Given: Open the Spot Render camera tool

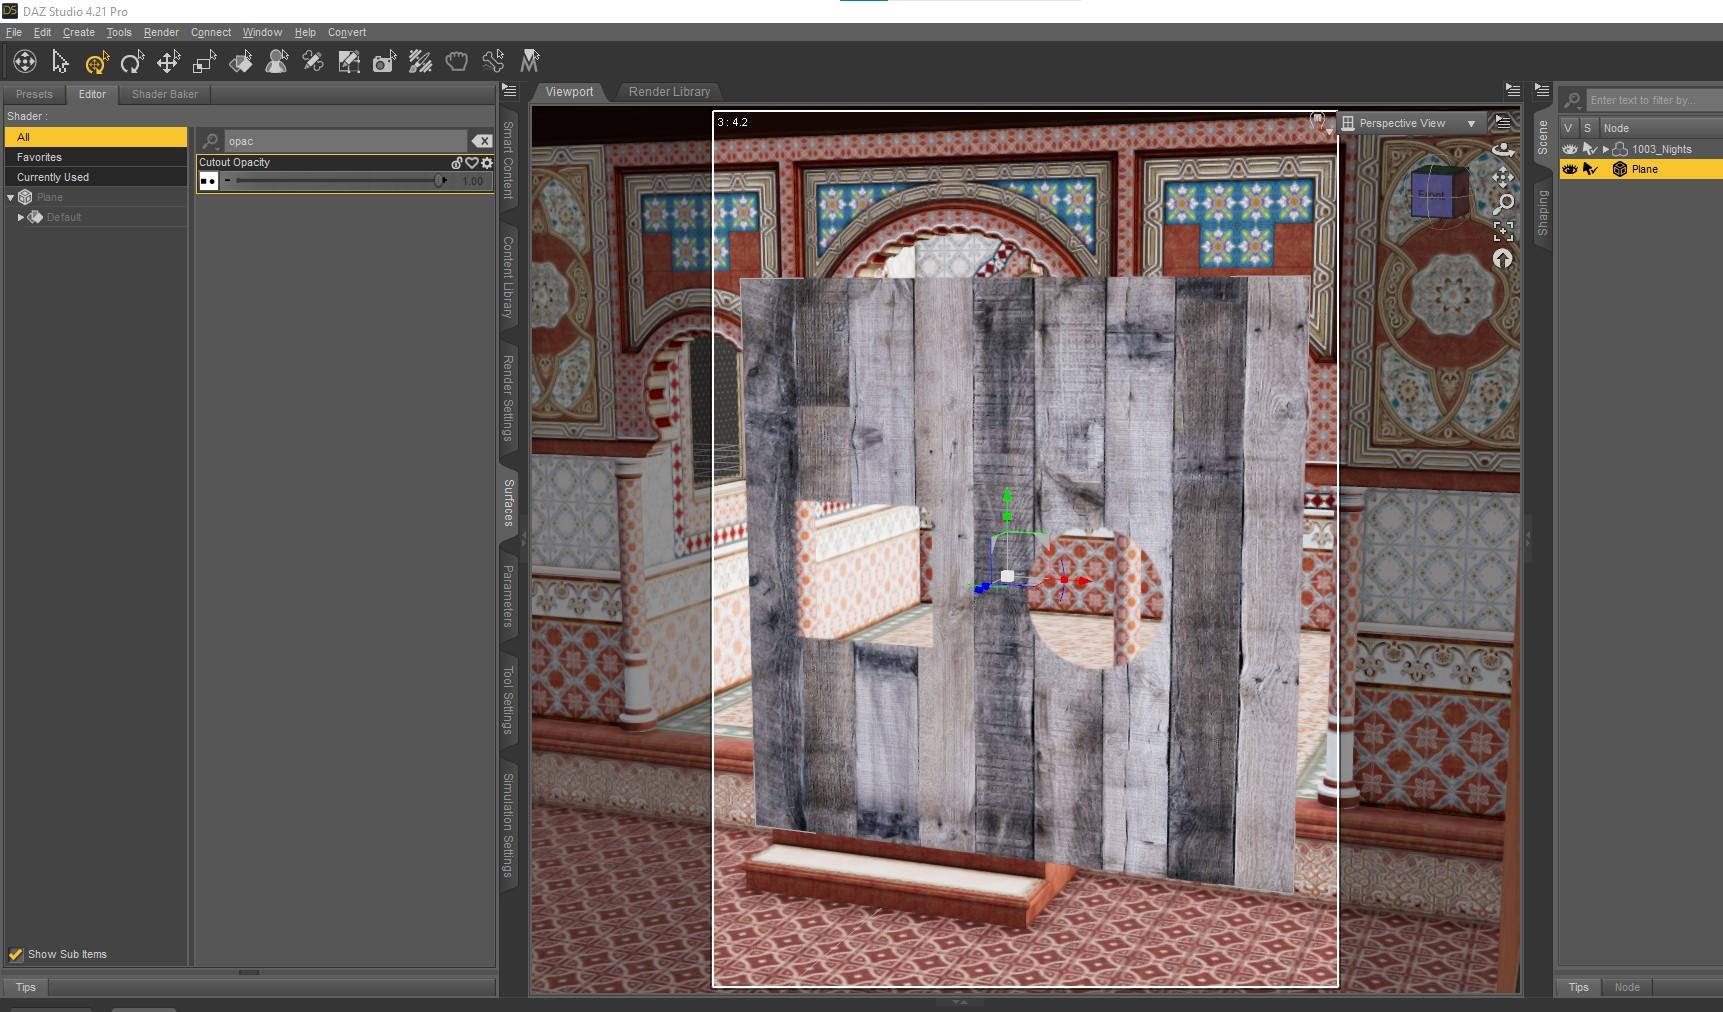Looking at the screenshot, I should point(383,62).
